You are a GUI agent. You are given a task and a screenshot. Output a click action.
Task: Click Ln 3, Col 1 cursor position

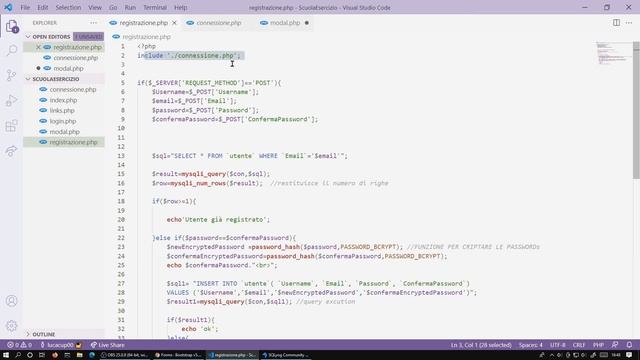pyautogui.click(x=481, y=345)
